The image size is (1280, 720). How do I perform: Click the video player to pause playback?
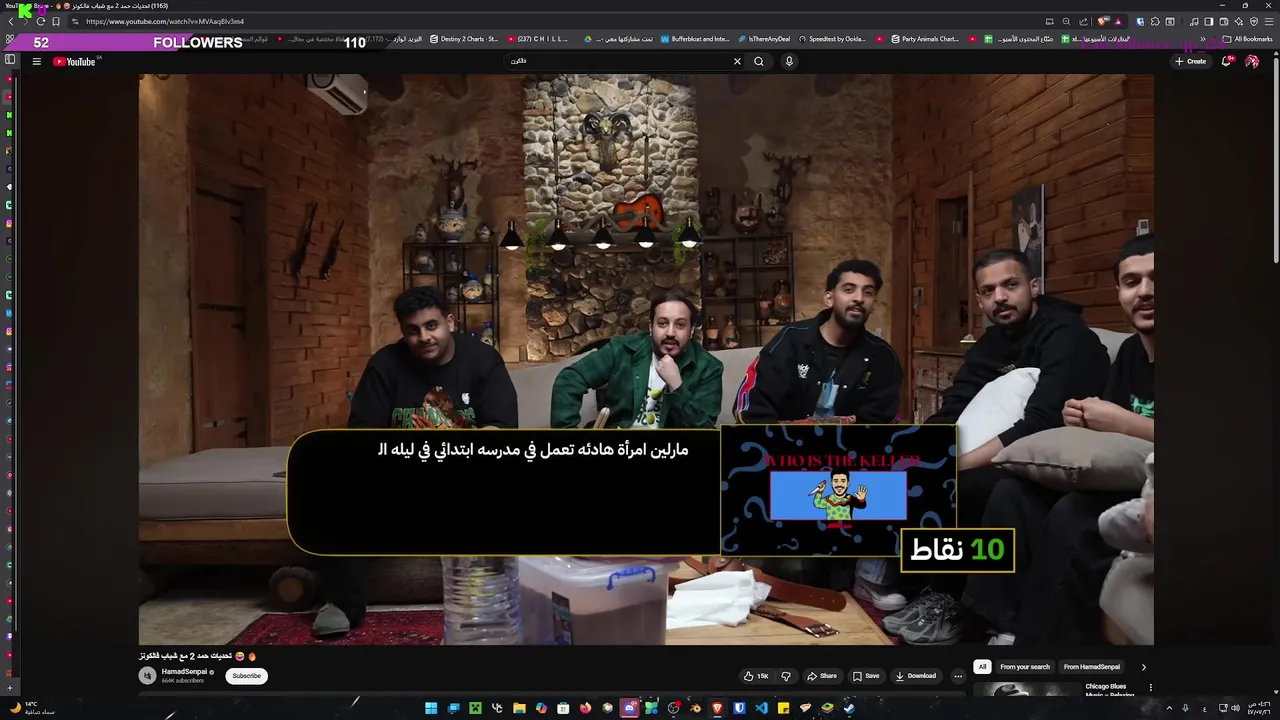pyautogui.click(x=646, y=360)
